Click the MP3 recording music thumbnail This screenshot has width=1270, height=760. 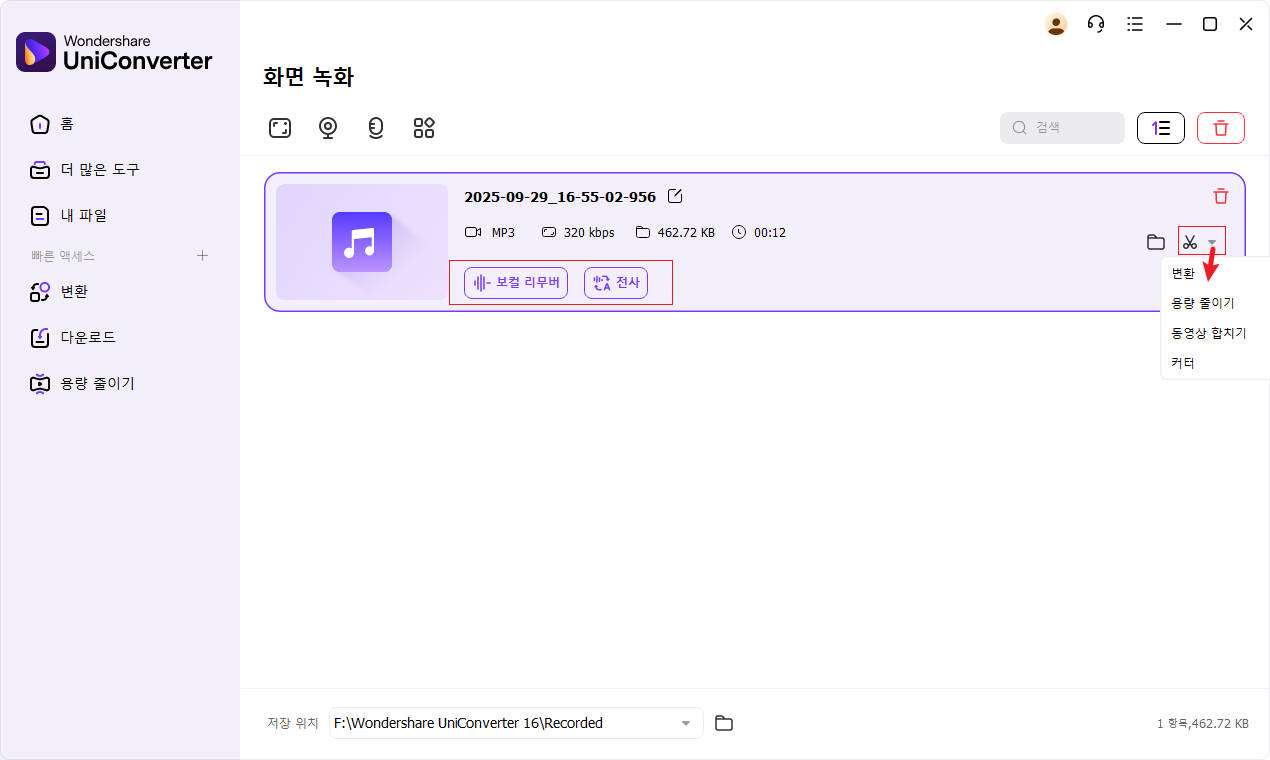click(362, 242)
